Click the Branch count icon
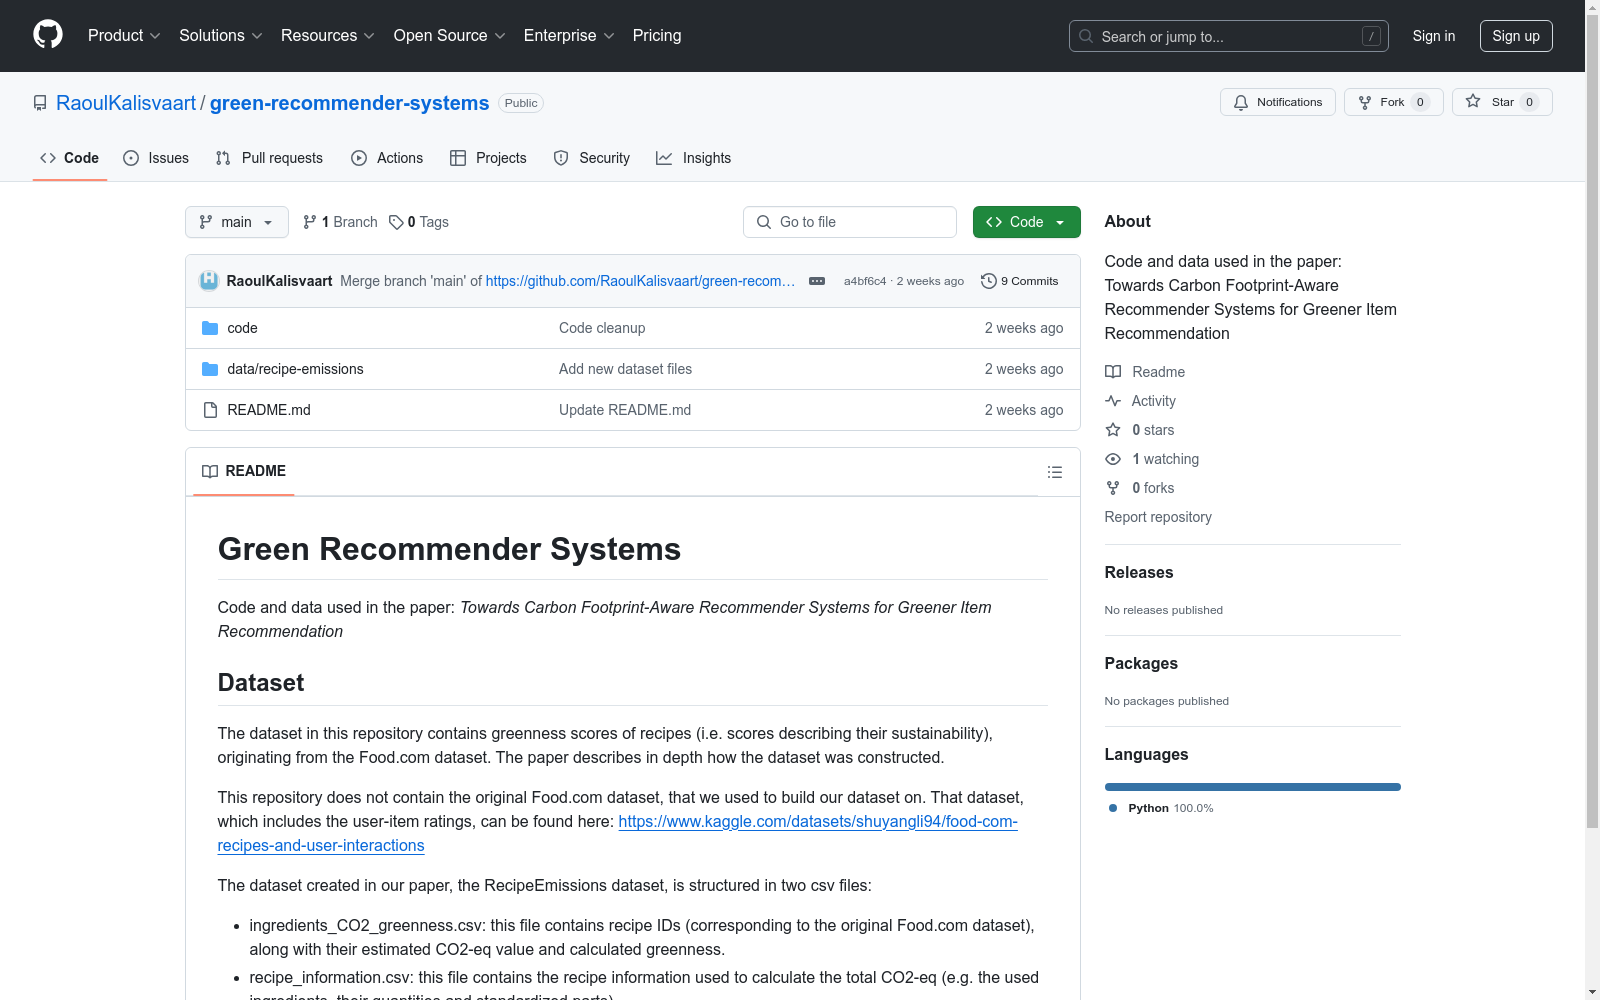This screenshot has height=1000, width=1600. click(310, 222)
